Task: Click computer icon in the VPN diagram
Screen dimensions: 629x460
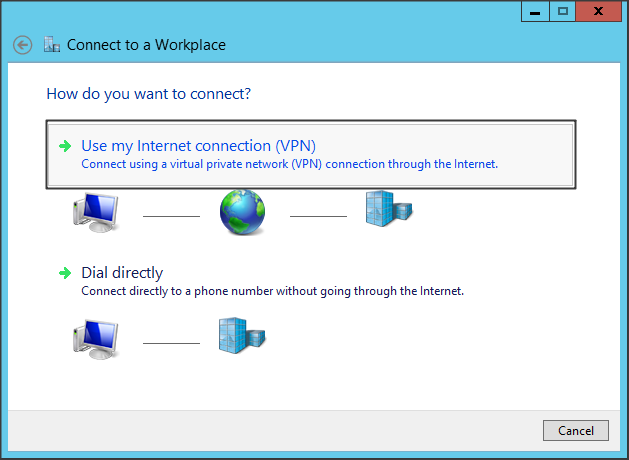Action: (x=96, y=212)
